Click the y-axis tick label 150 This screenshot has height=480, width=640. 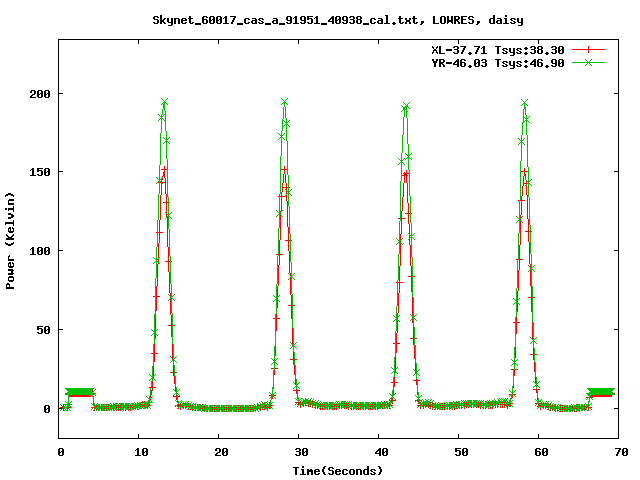40,172
